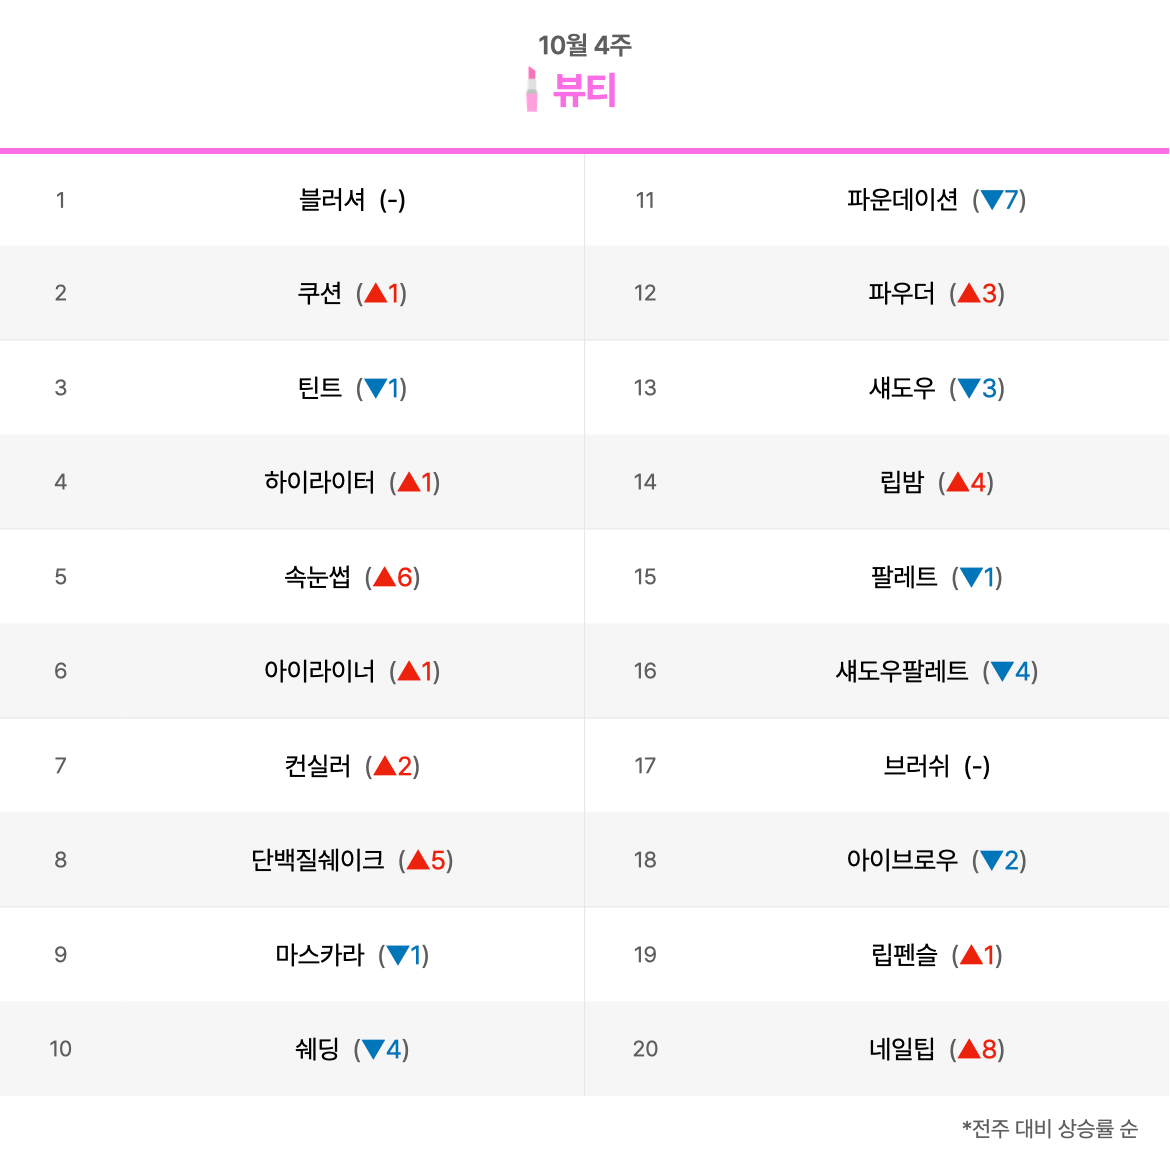The image size is (1170, 1170).
Task: Select the 마스카라 keyword
Action: pos(319,954)
